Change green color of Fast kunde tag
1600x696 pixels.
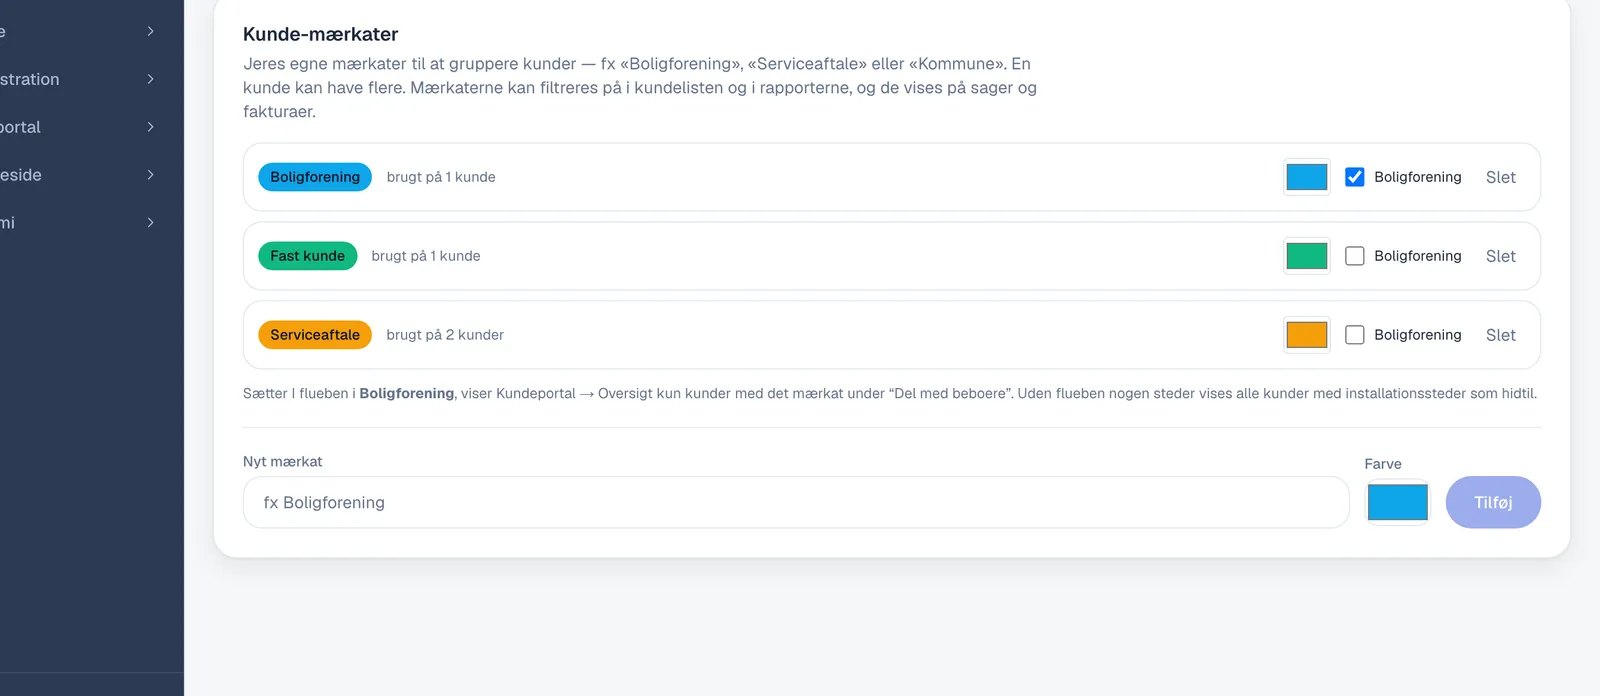1307,256
